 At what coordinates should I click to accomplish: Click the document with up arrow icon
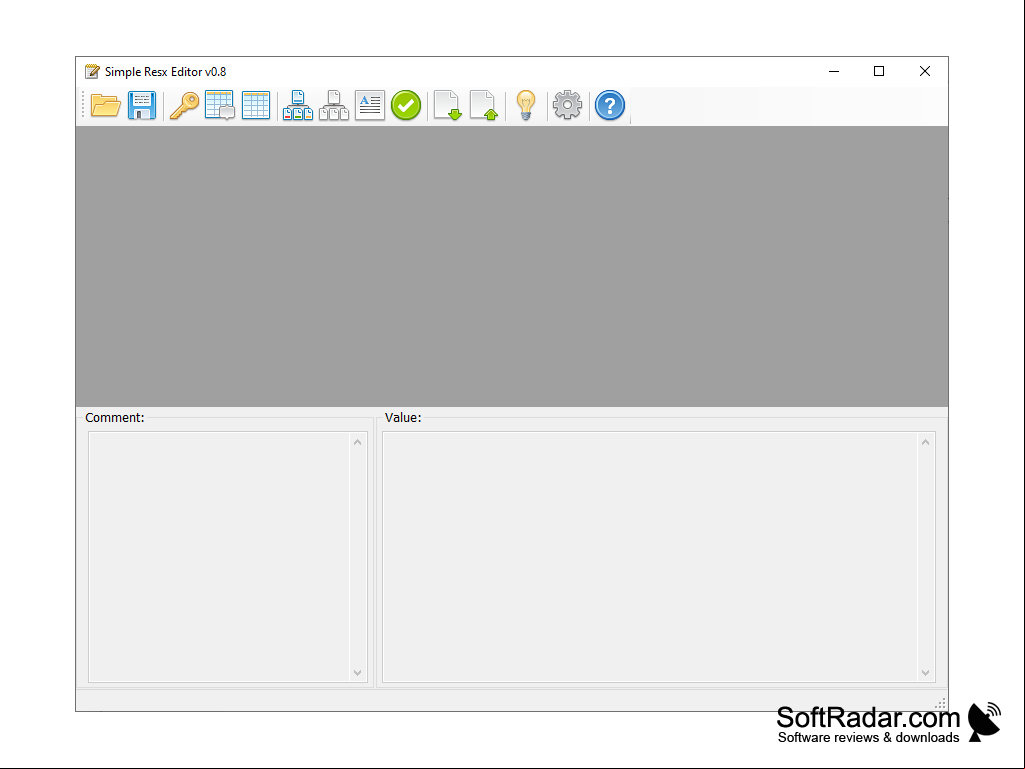click(484, 105)
